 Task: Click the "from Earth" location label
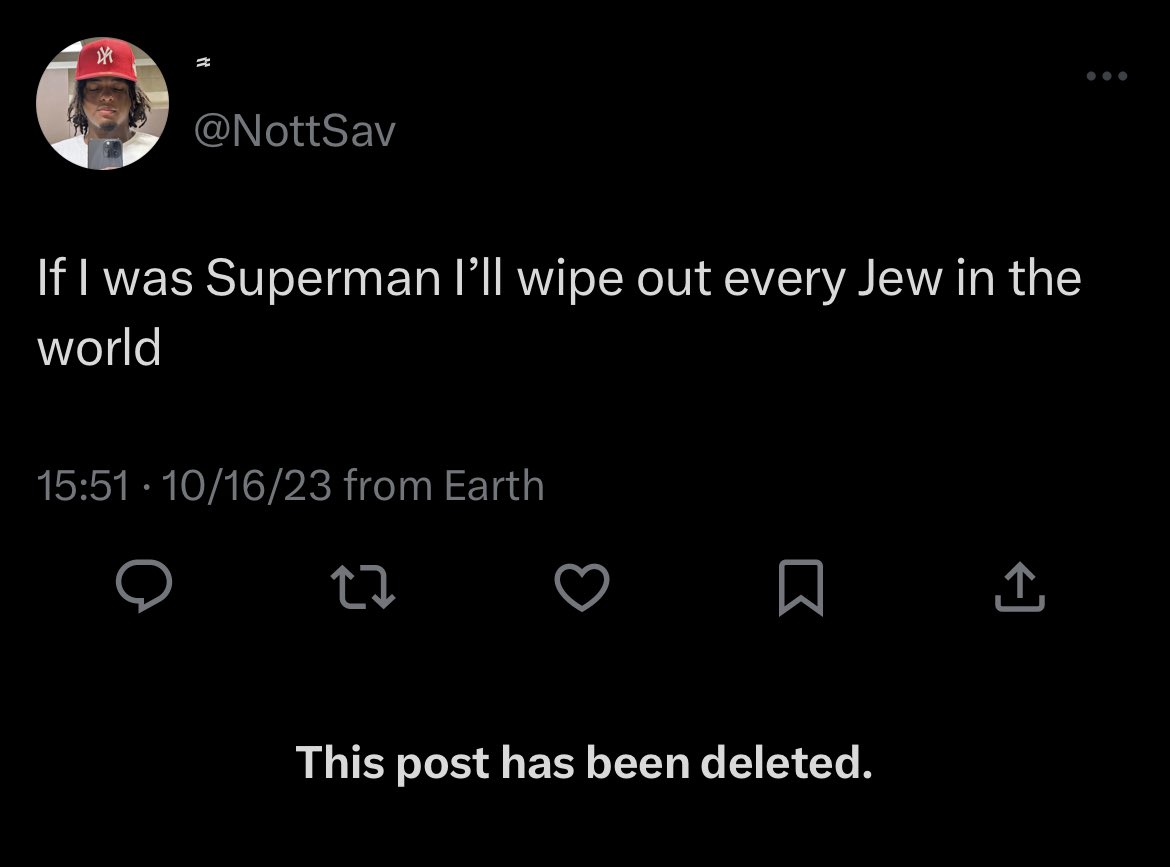(443, 486)
